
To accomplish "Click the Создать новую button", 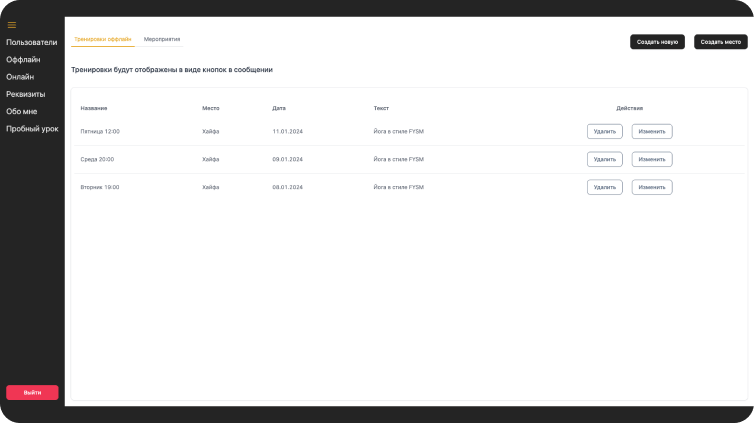I will [x=657, y=42].
